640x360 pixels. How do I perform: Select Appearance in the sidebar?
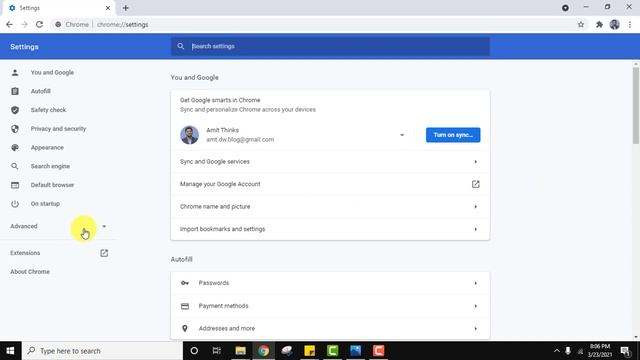pos(47,147)
